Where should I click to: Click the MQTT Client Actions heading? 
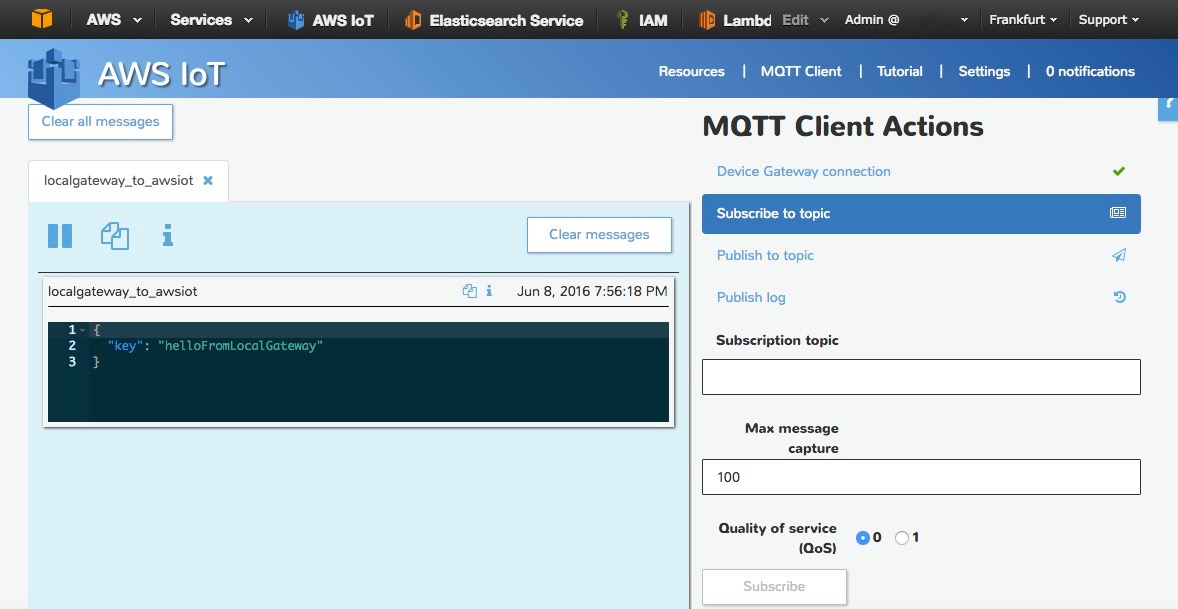(843, 126)
